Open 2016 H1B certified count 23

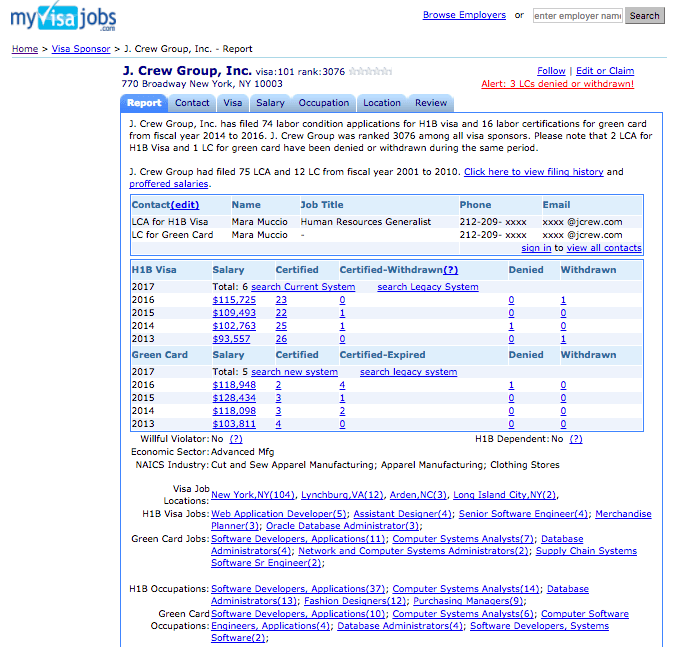coord(281,300)
